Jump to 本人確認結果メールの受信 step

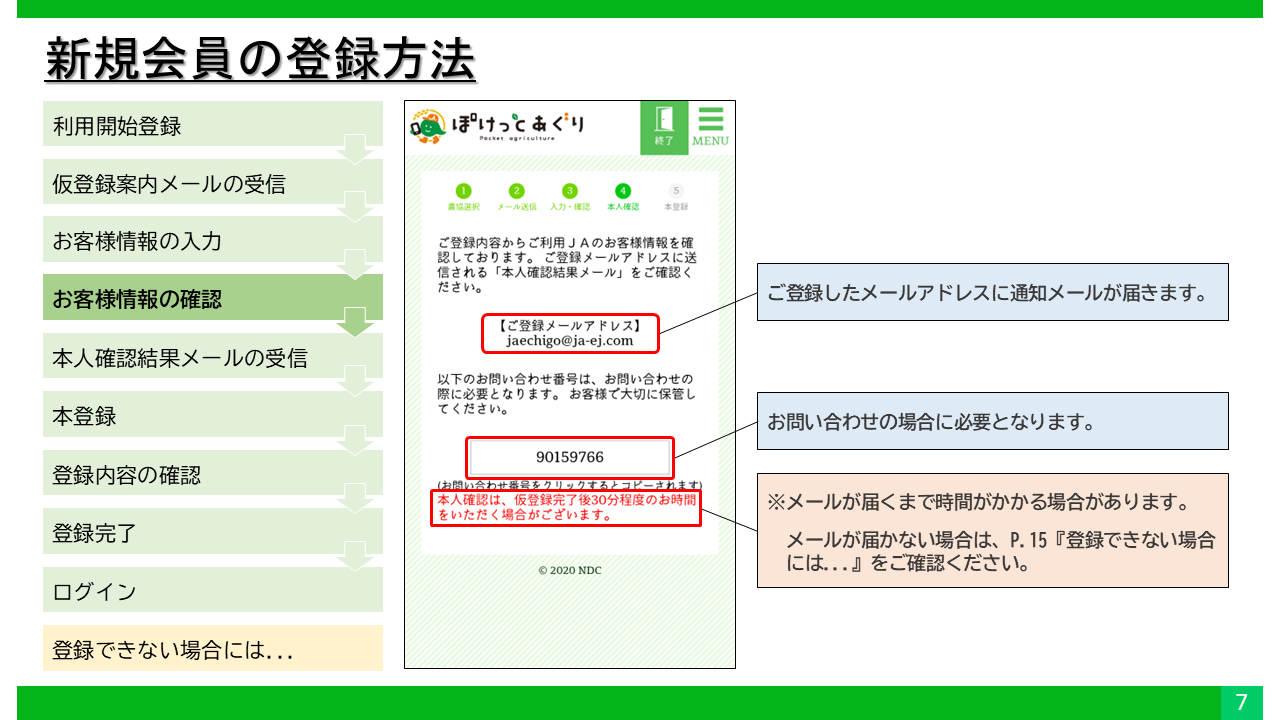pyautogui.click(x=212, y=357)
